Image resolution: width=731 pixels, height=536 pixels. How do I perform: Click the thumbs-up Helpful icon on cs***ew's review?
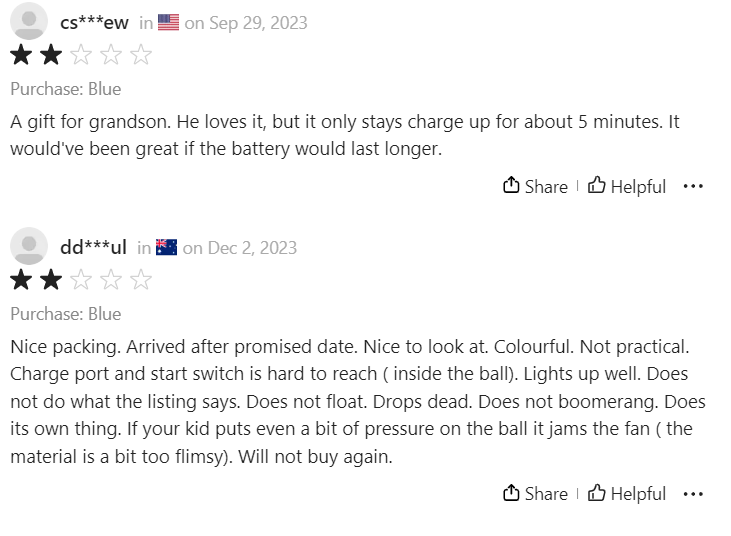597,186
